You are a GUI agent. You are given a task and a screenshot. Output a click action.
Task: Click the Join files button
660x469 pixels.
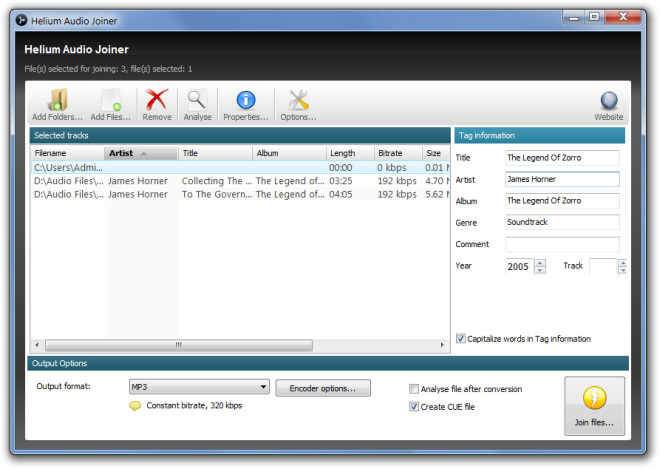tap(594, 406)
